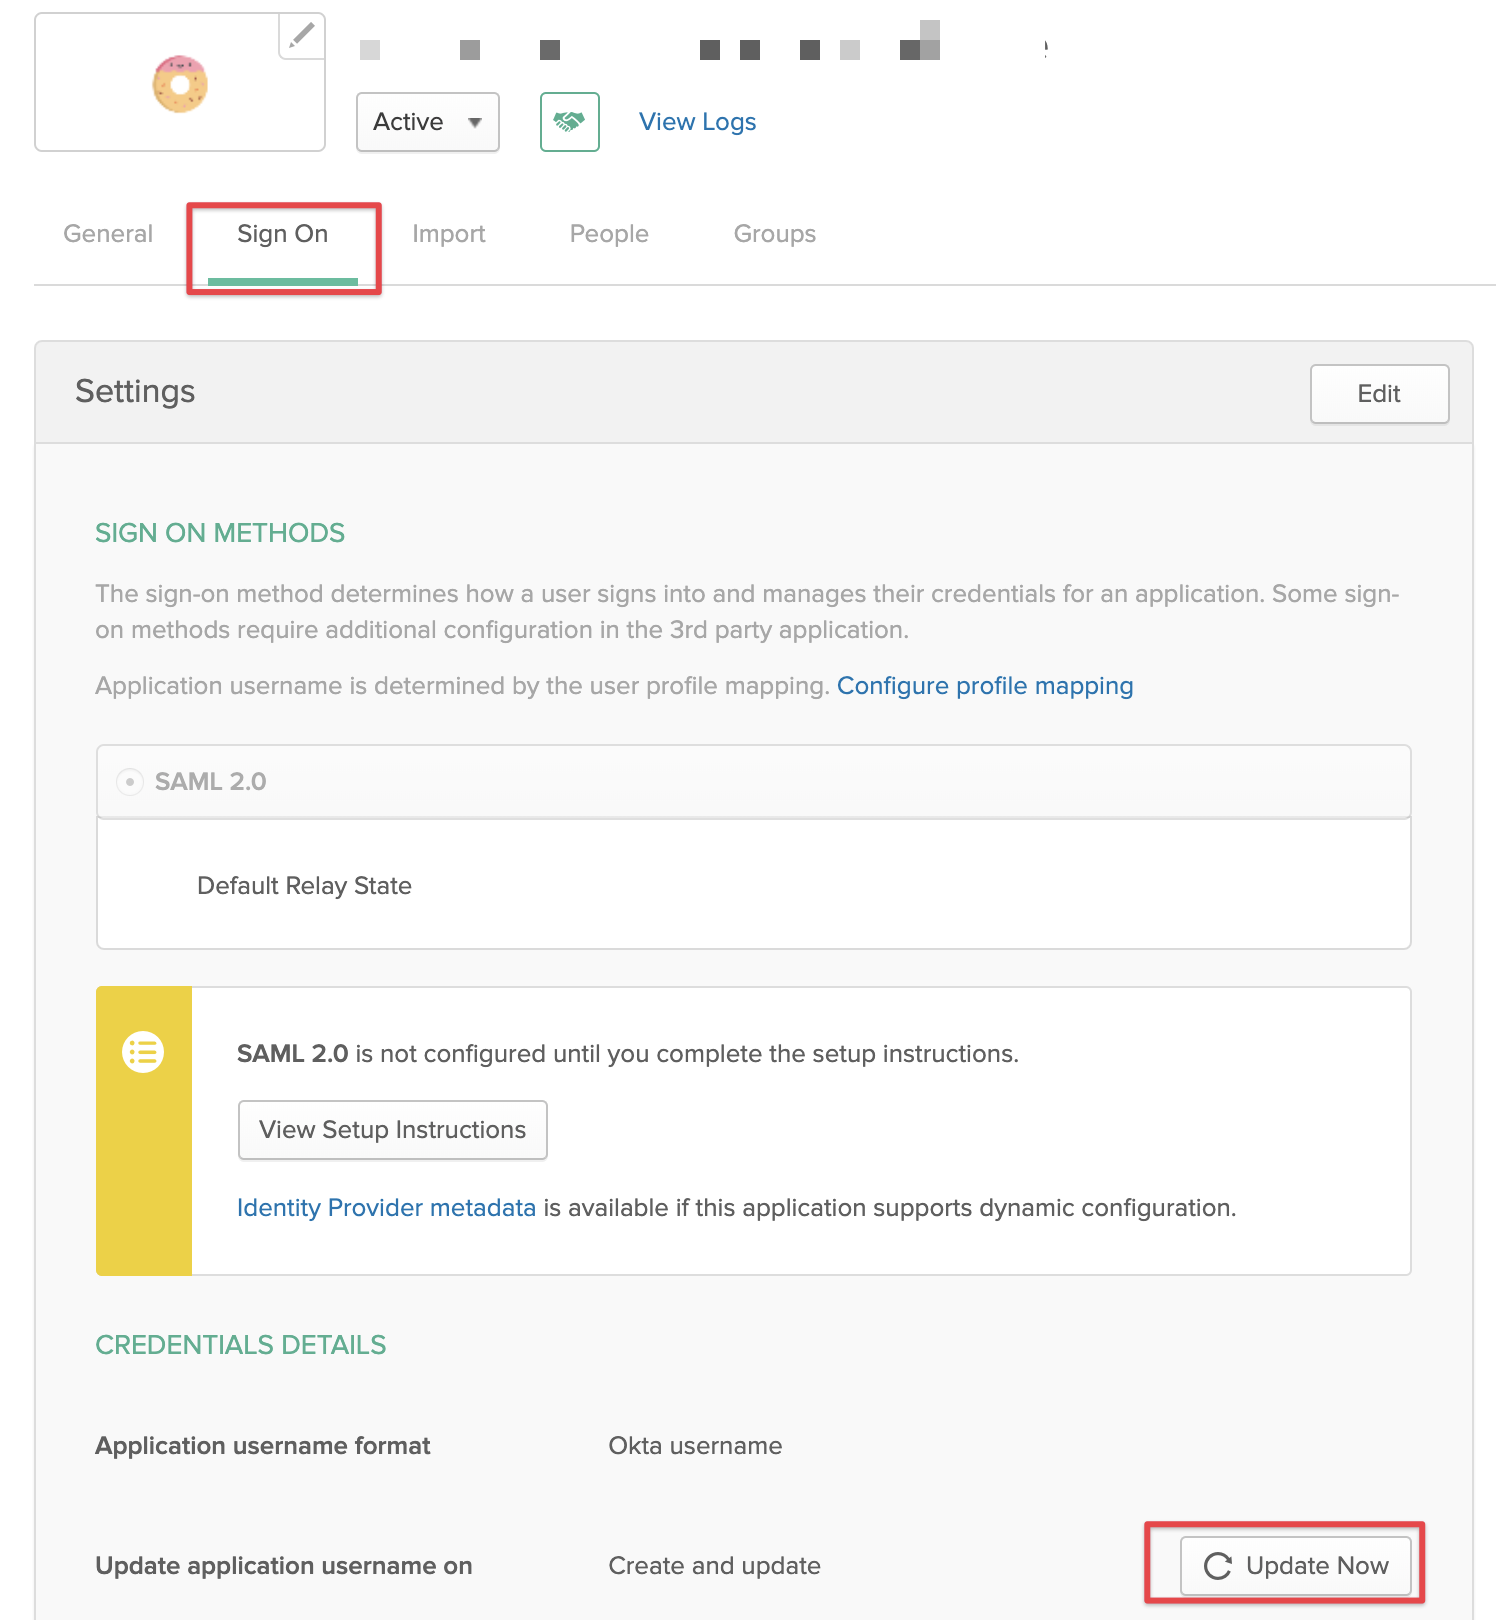Switch to the Groups tab

[774, 234]
